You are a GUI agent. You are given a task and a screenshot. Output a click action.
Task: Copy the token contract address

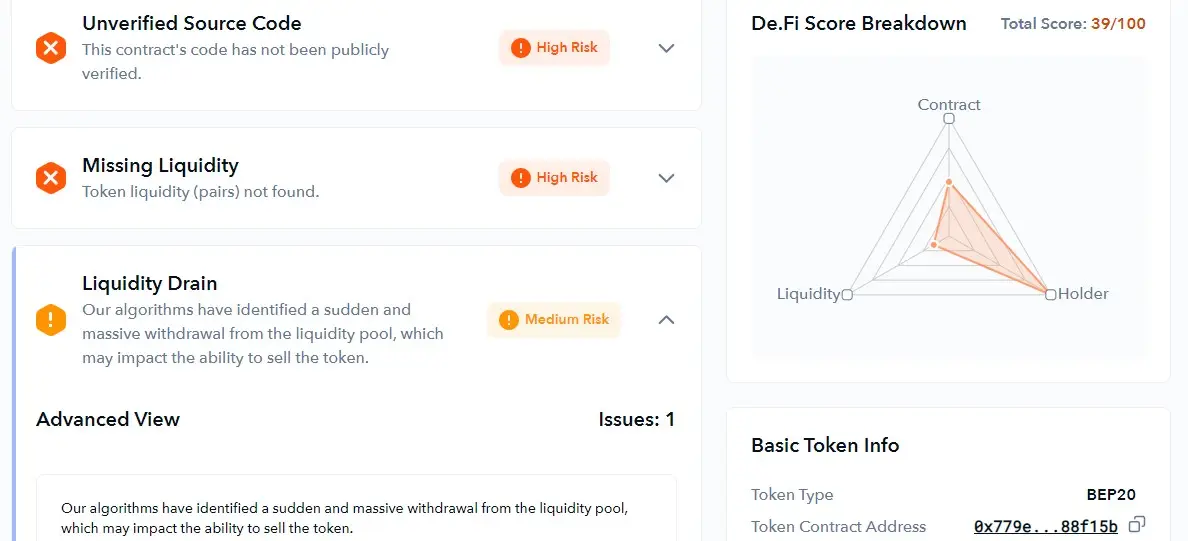pyautogui.click(x=1136, y=524)
